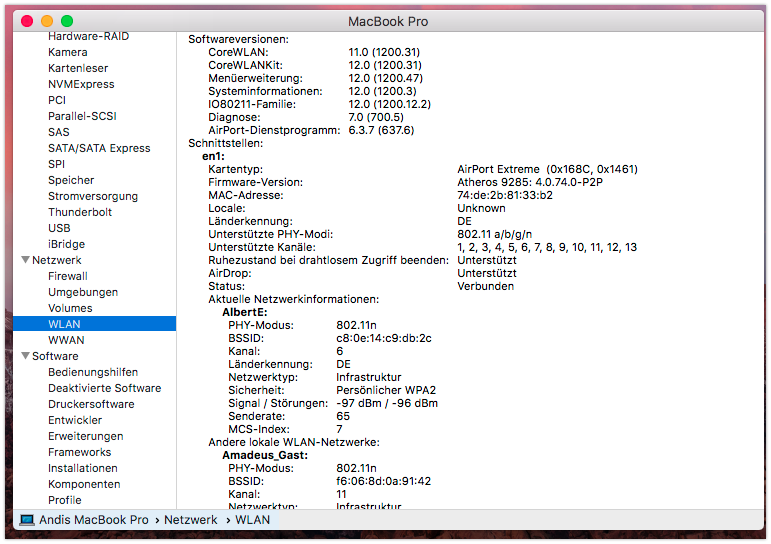Open SATA/SATA Express entry
The width and height of the screenshot is (771, 544).
[x=99, y=148]
